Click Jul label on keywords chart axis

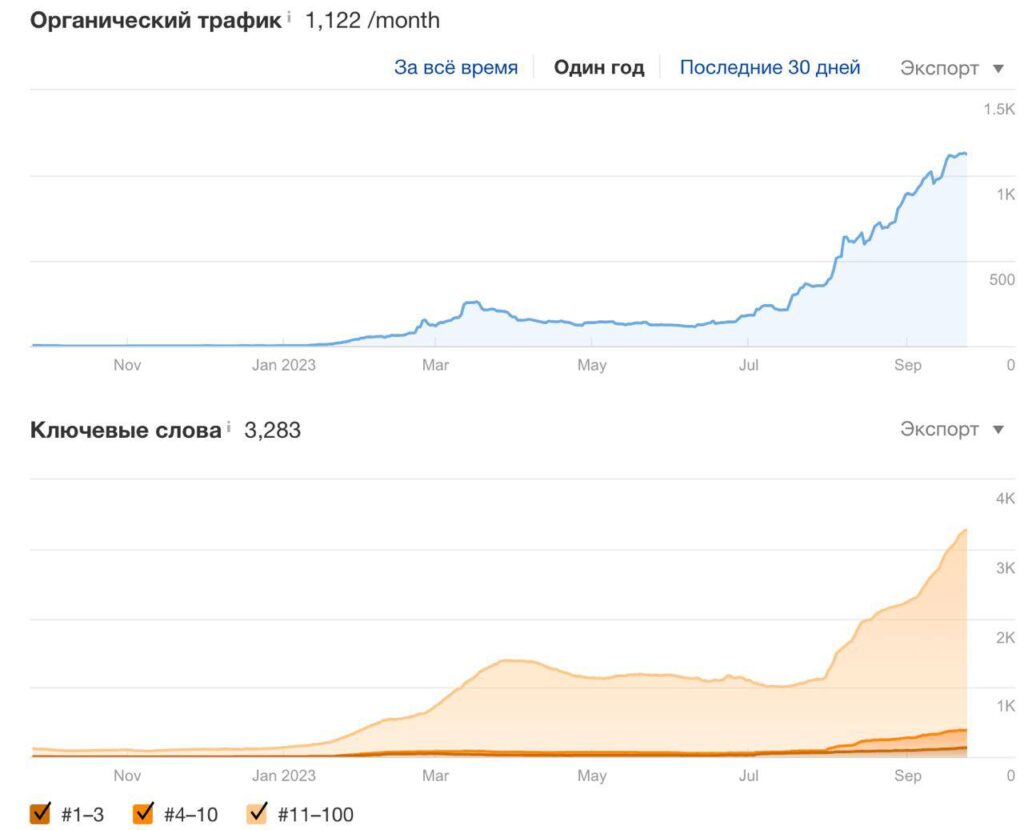(748, 775)
